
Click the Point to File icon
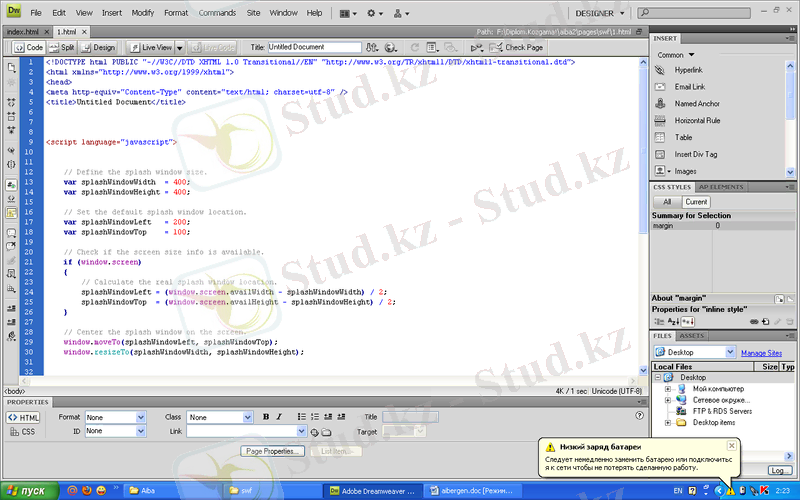(x=315, y=432)
